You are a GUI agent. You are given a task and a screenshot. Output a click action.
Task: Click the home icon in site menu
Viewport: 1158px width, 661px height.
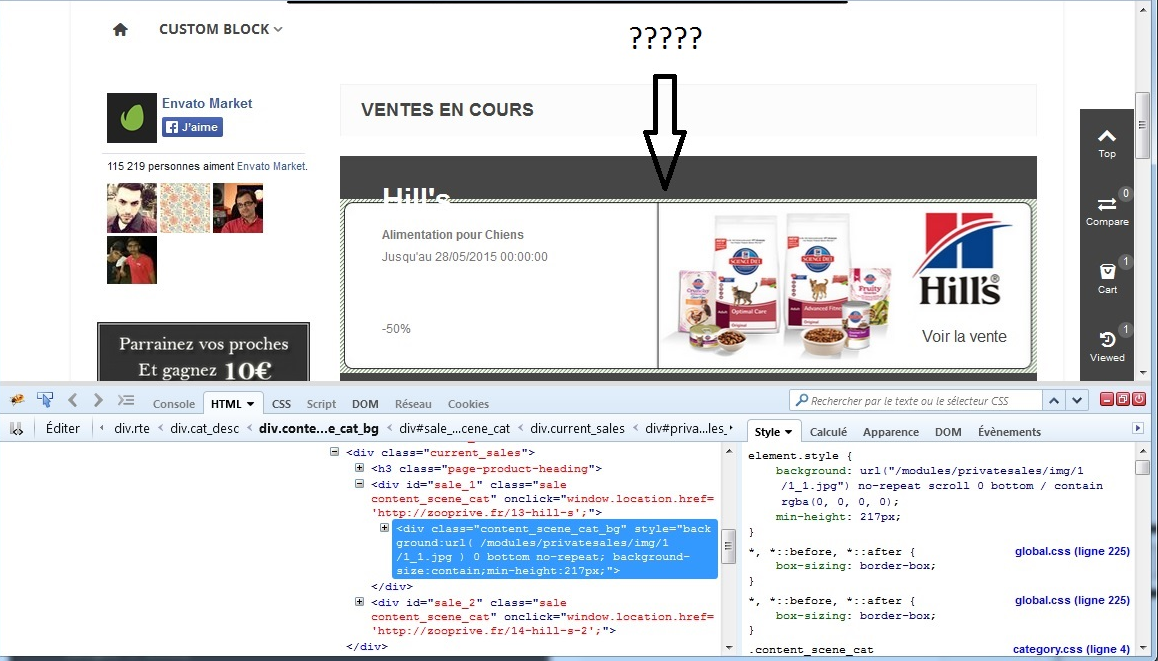(x=120, y=30)
